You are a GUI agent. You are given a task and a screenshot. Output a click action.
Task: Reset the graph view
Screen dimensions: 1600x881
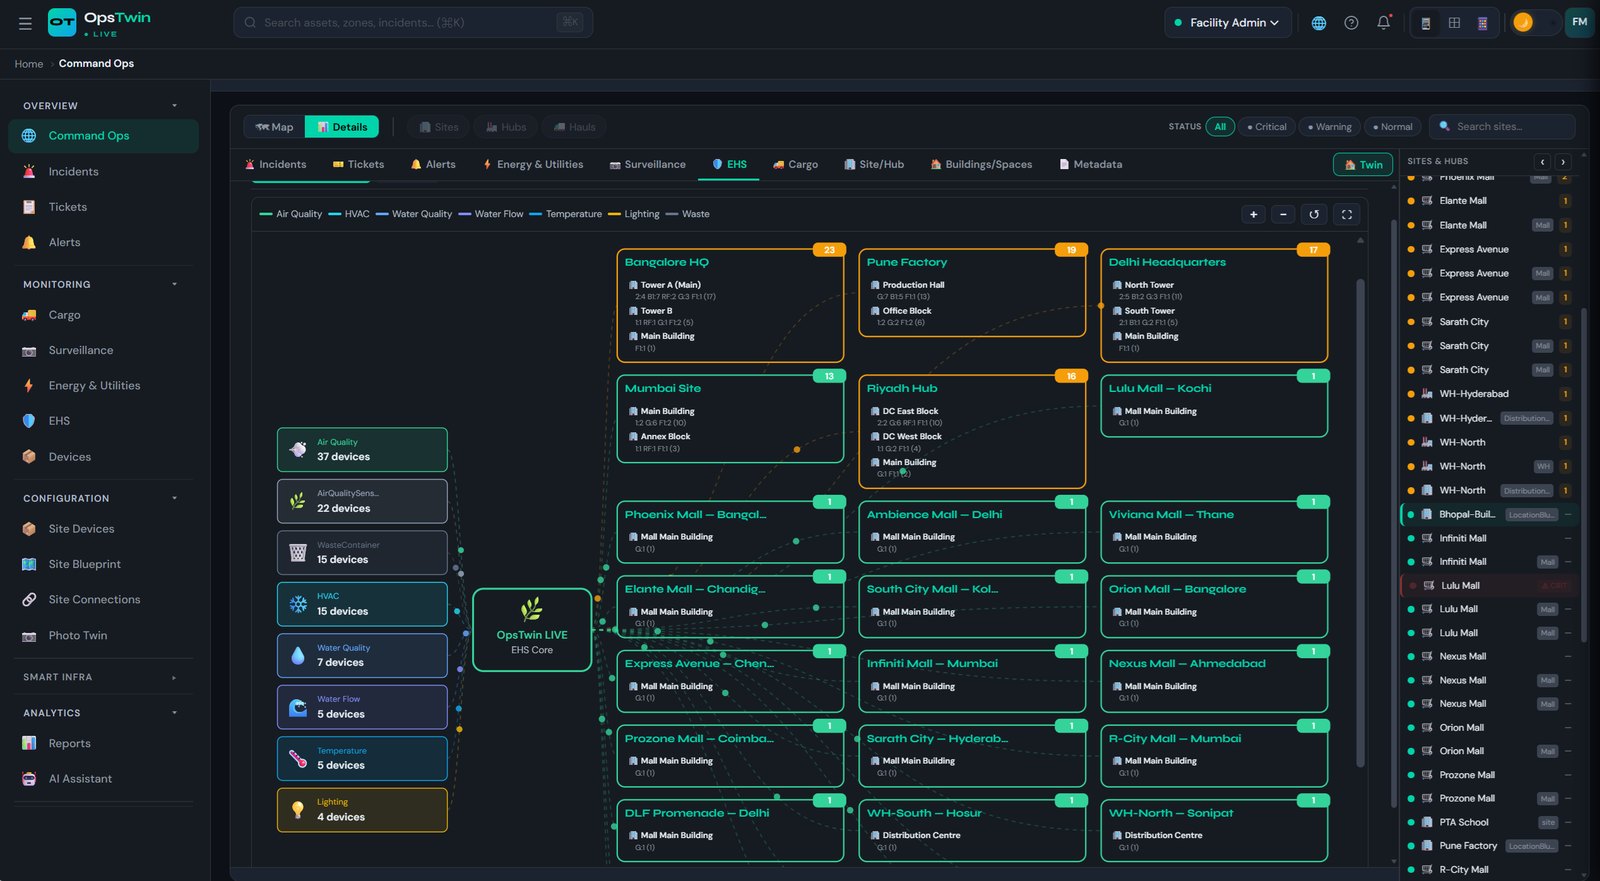click(x=1314, y=214)
